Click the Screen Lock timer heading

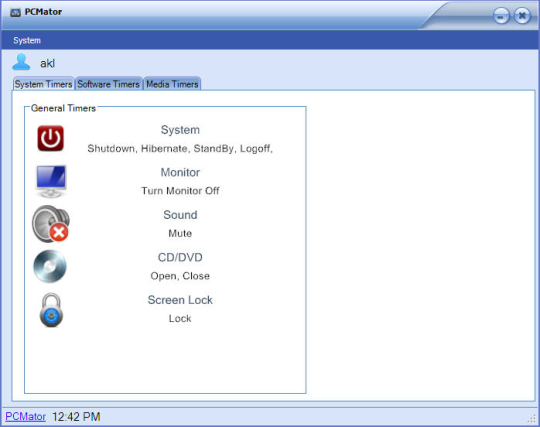[x=180, y=300]
